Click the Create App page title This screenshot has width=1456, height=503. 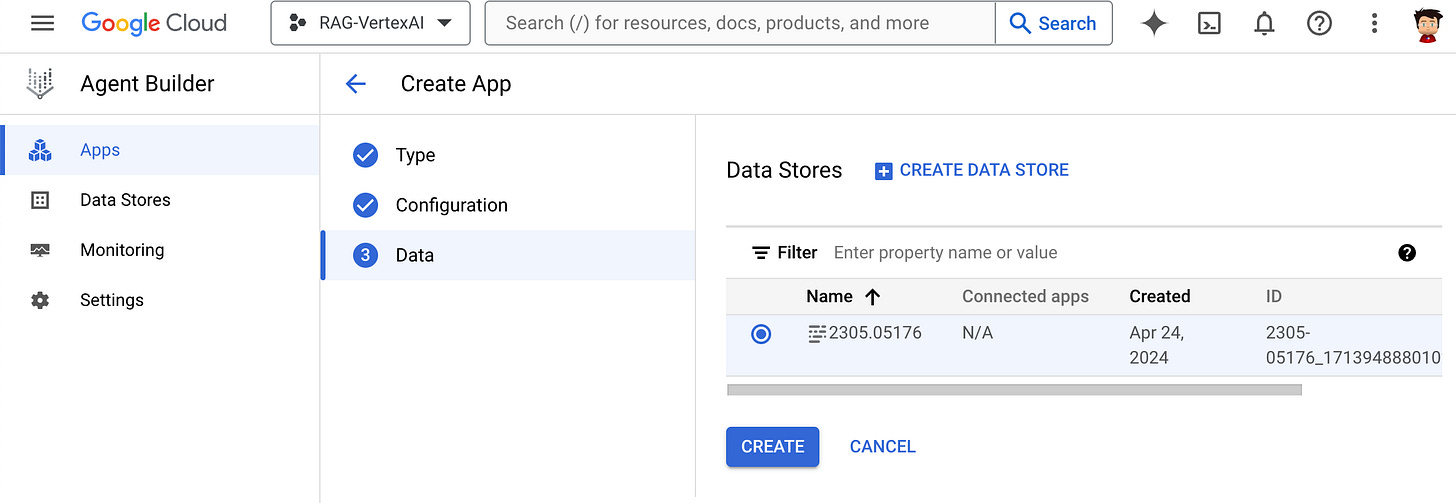[x=456, y=84]
